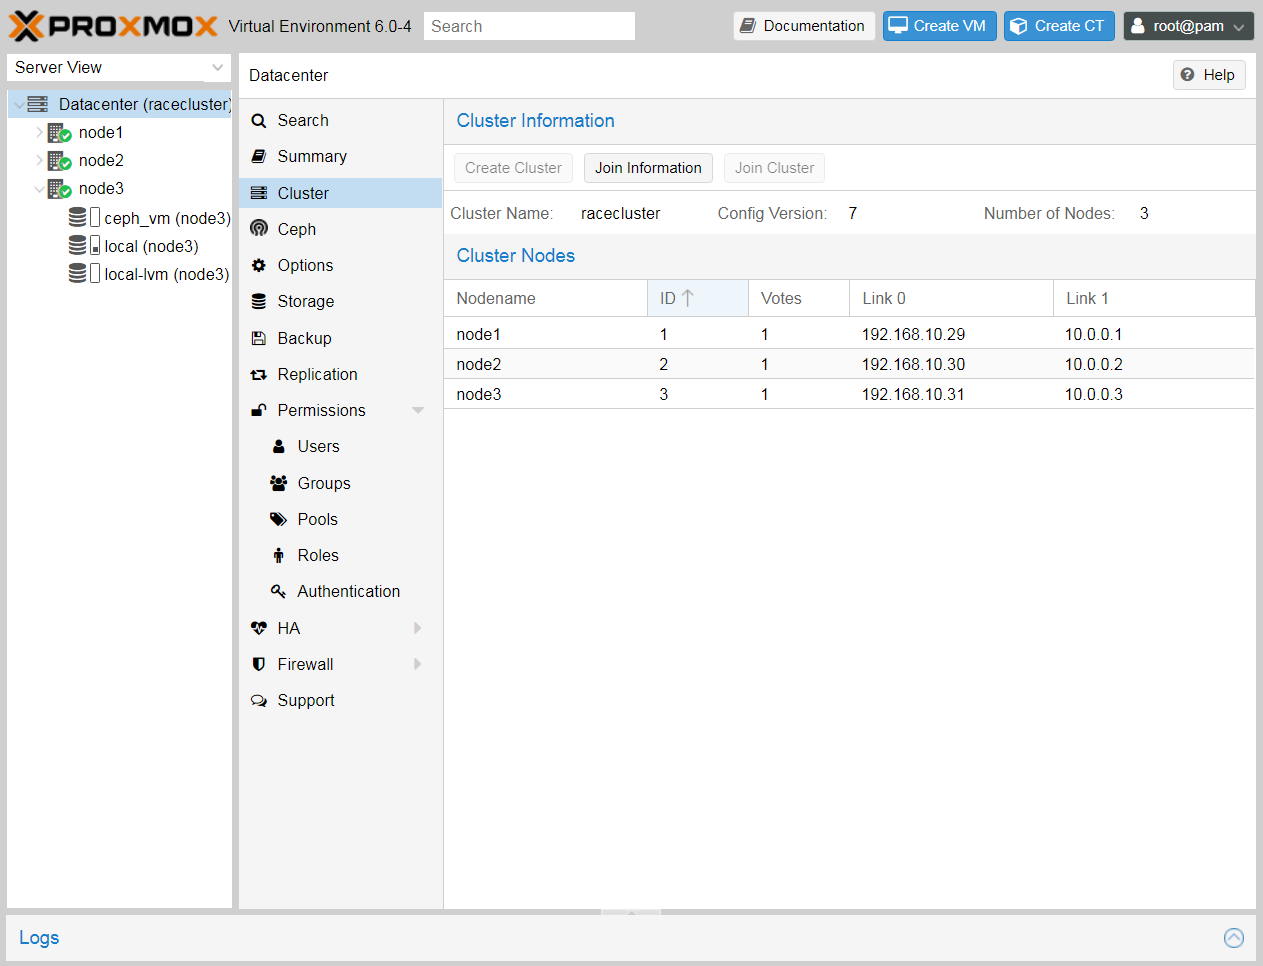Click the Create Cluster button

[x=513, y=168]
